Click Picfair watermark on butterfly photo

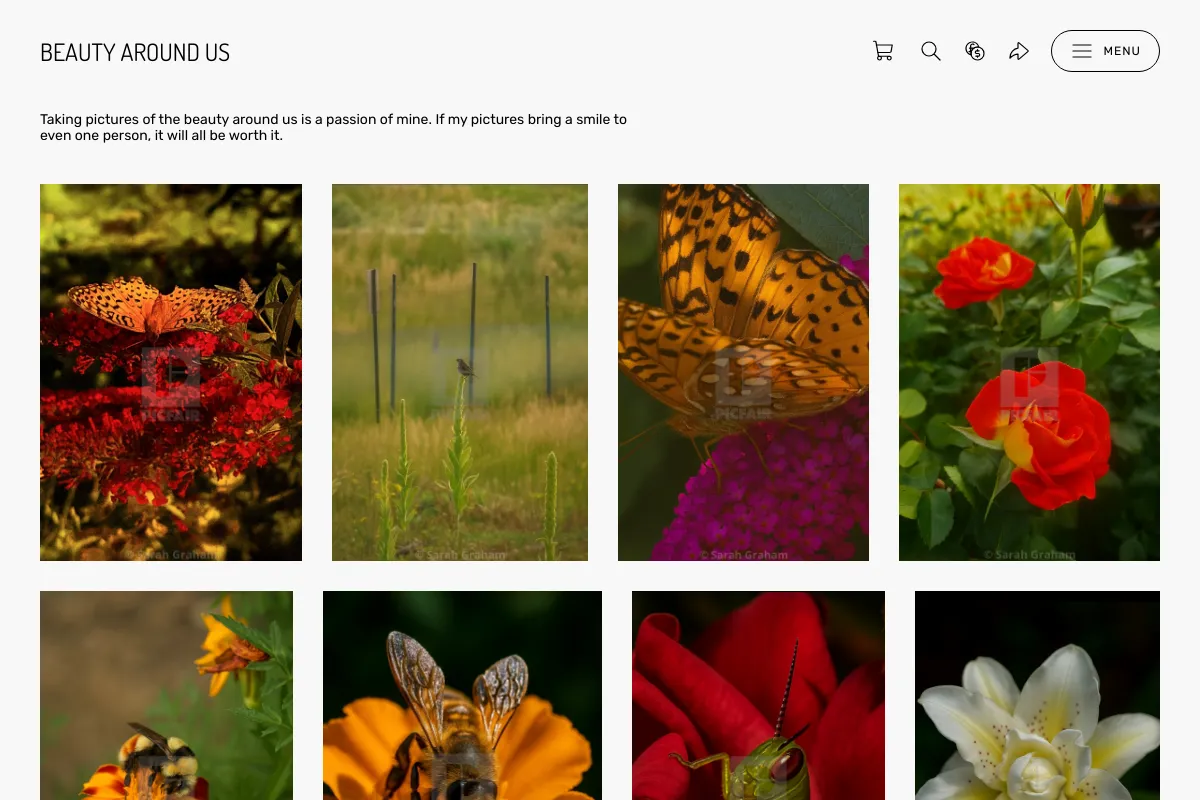(171, 384)
